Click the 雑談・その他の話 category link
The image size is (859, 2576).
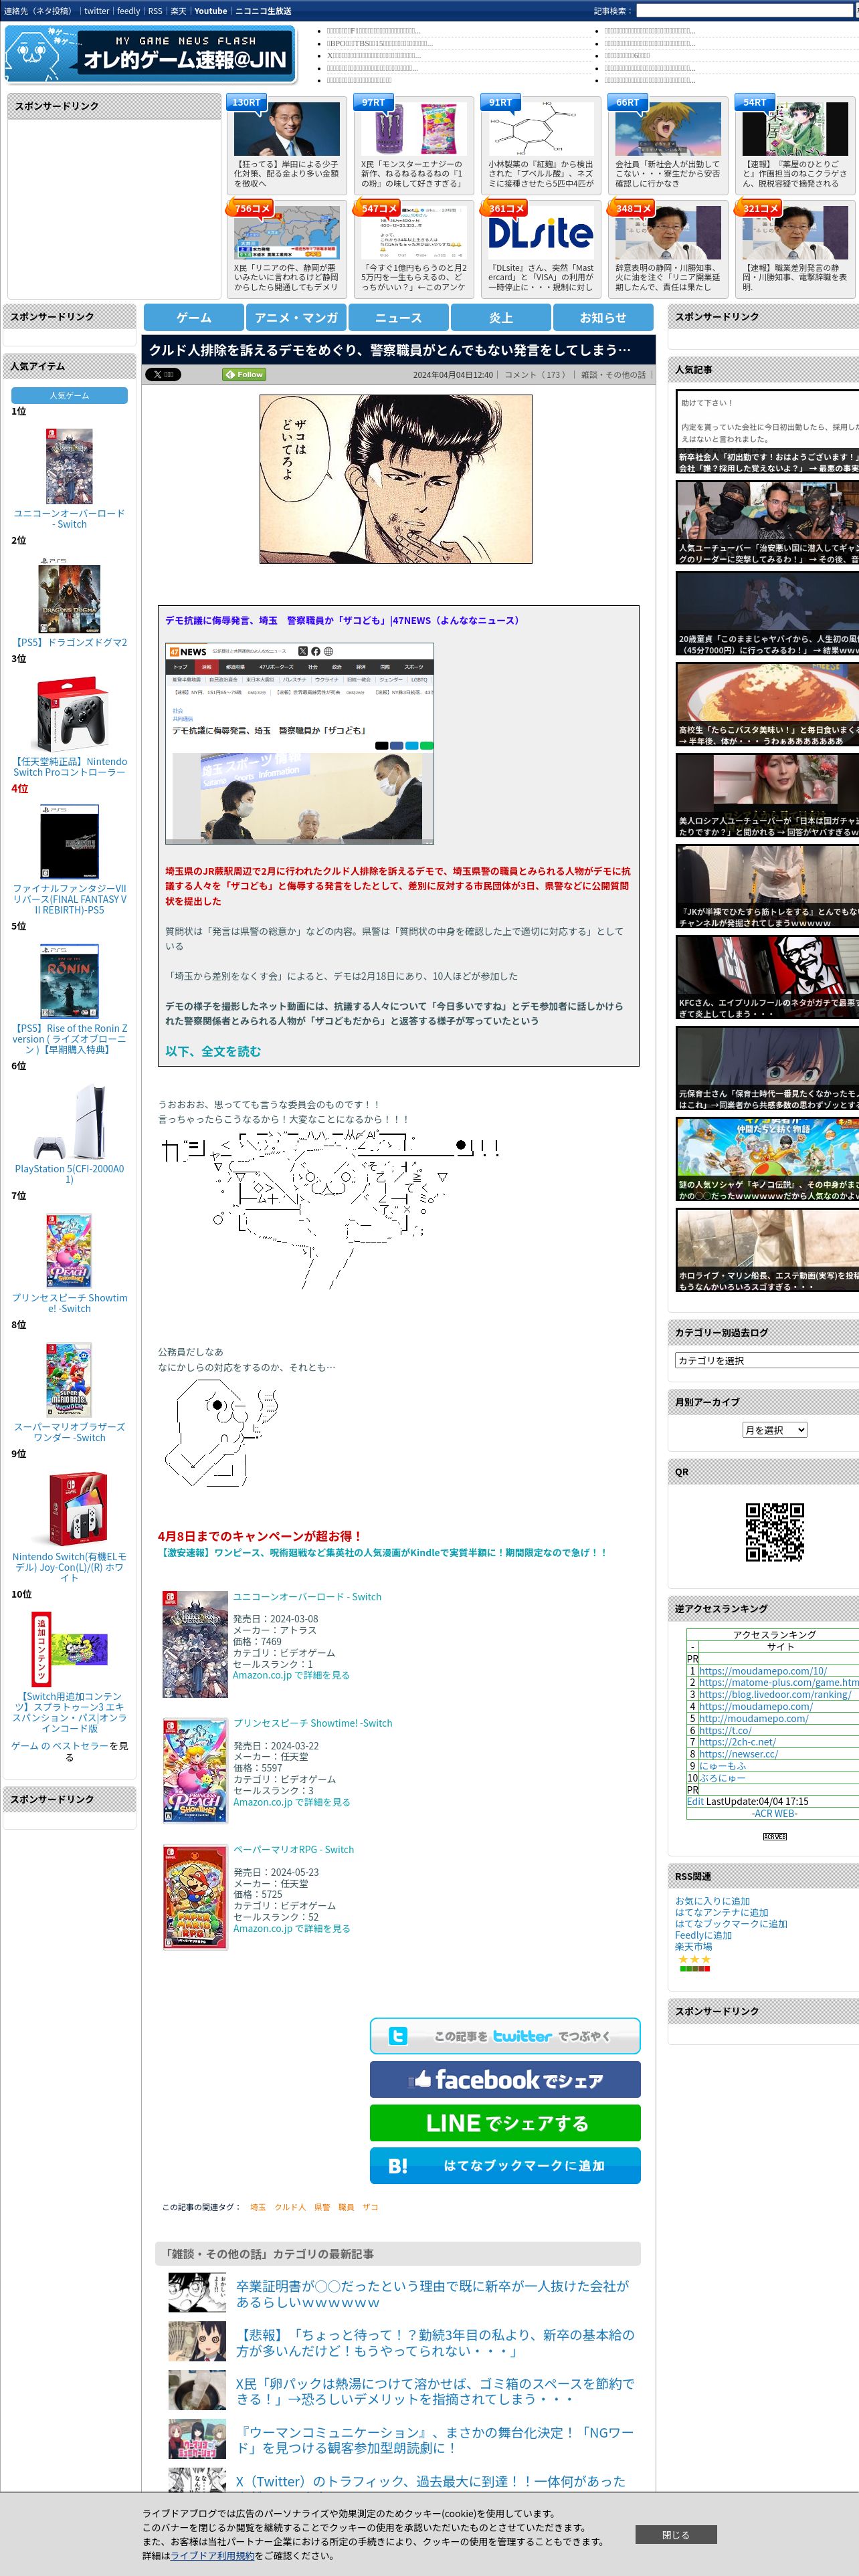[613, 375]
